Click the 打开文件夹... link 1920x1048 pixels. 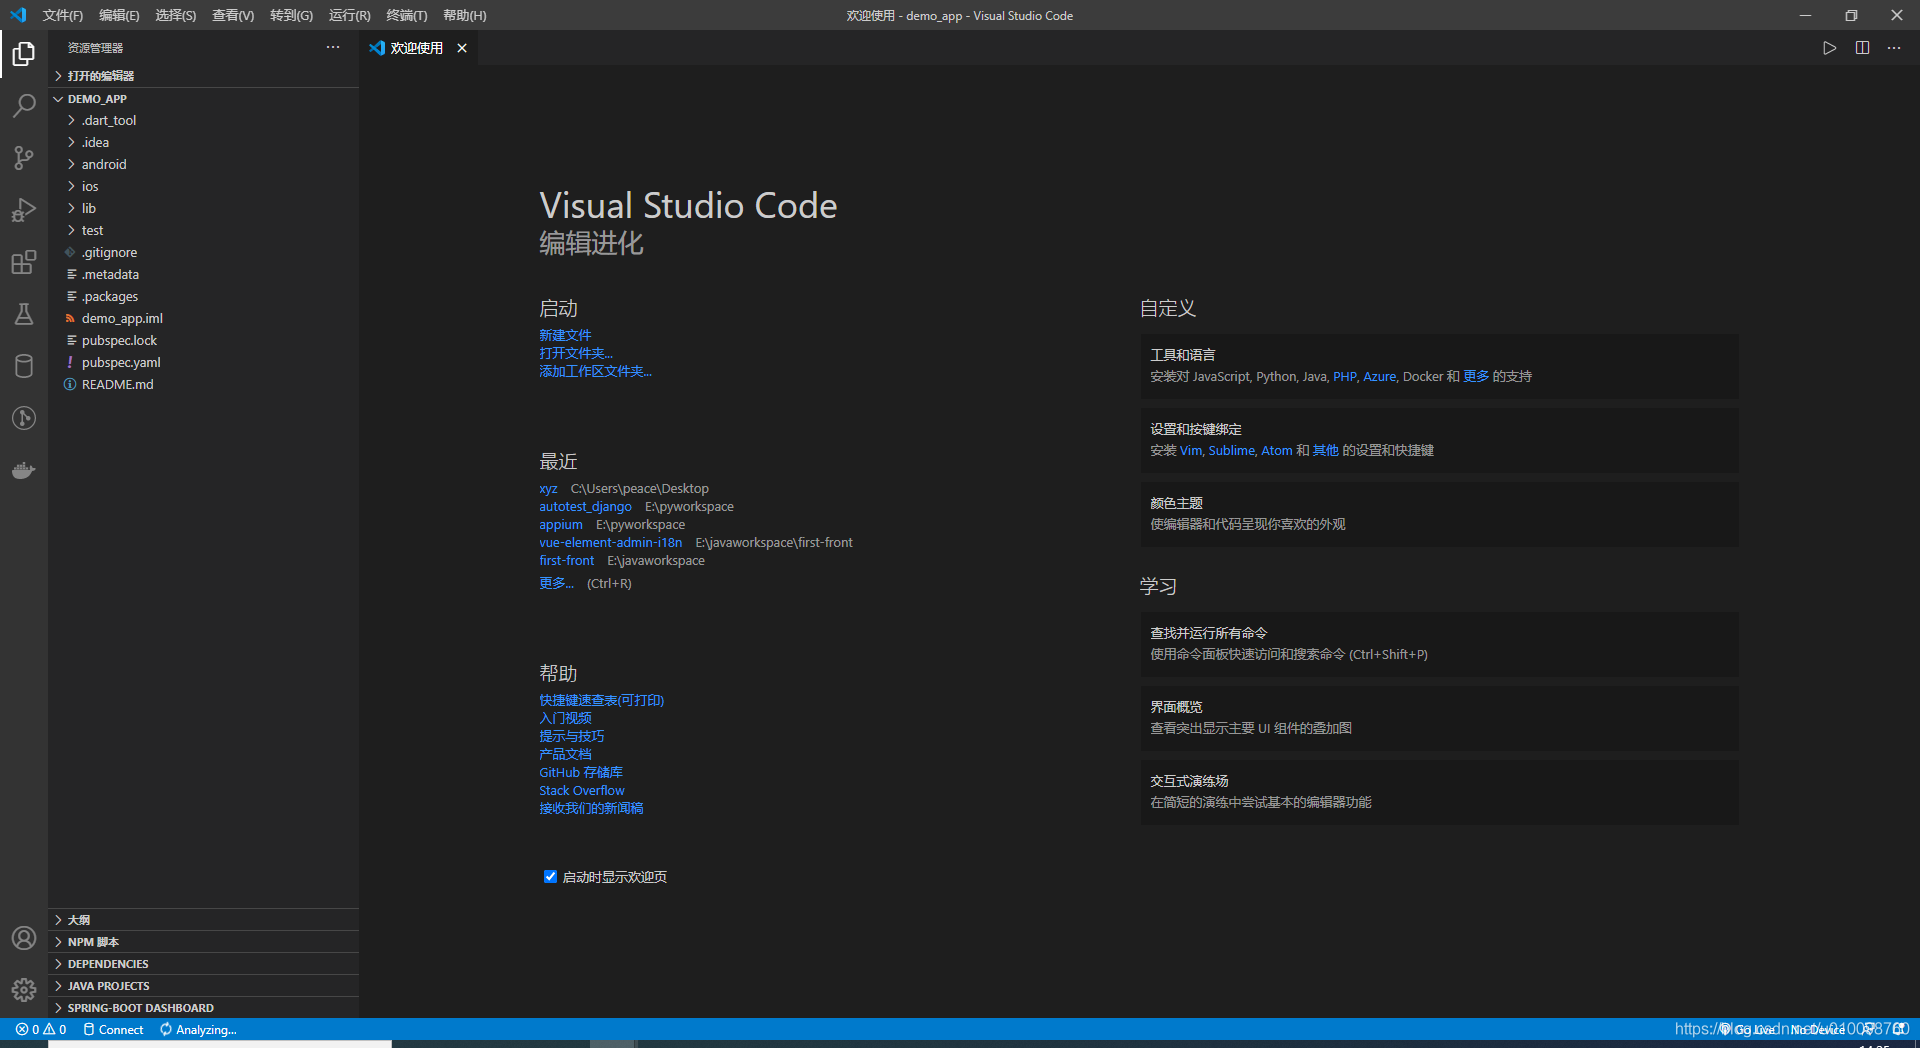576,353
